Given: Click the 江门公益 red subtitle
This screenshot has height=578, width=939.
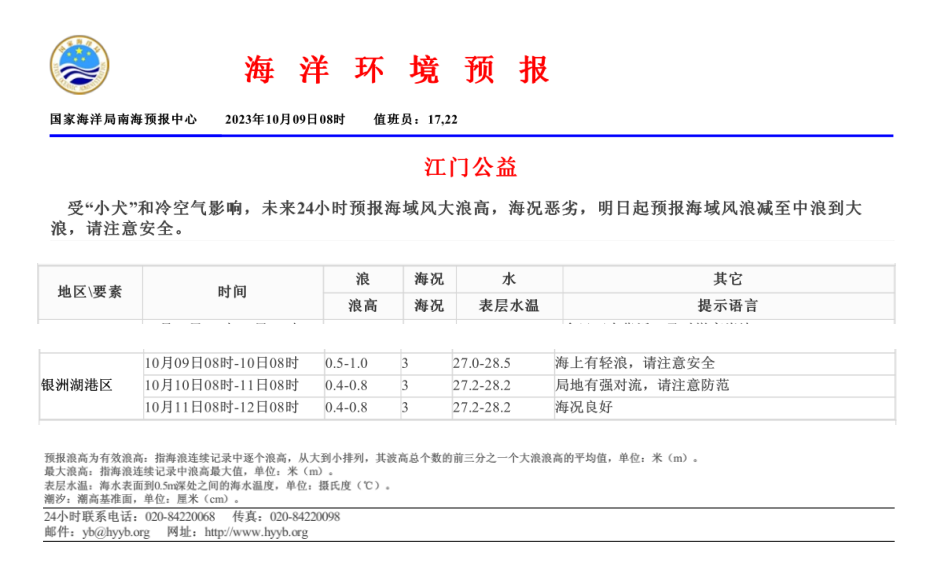Looking at the screenshot, I should (470, 166).
